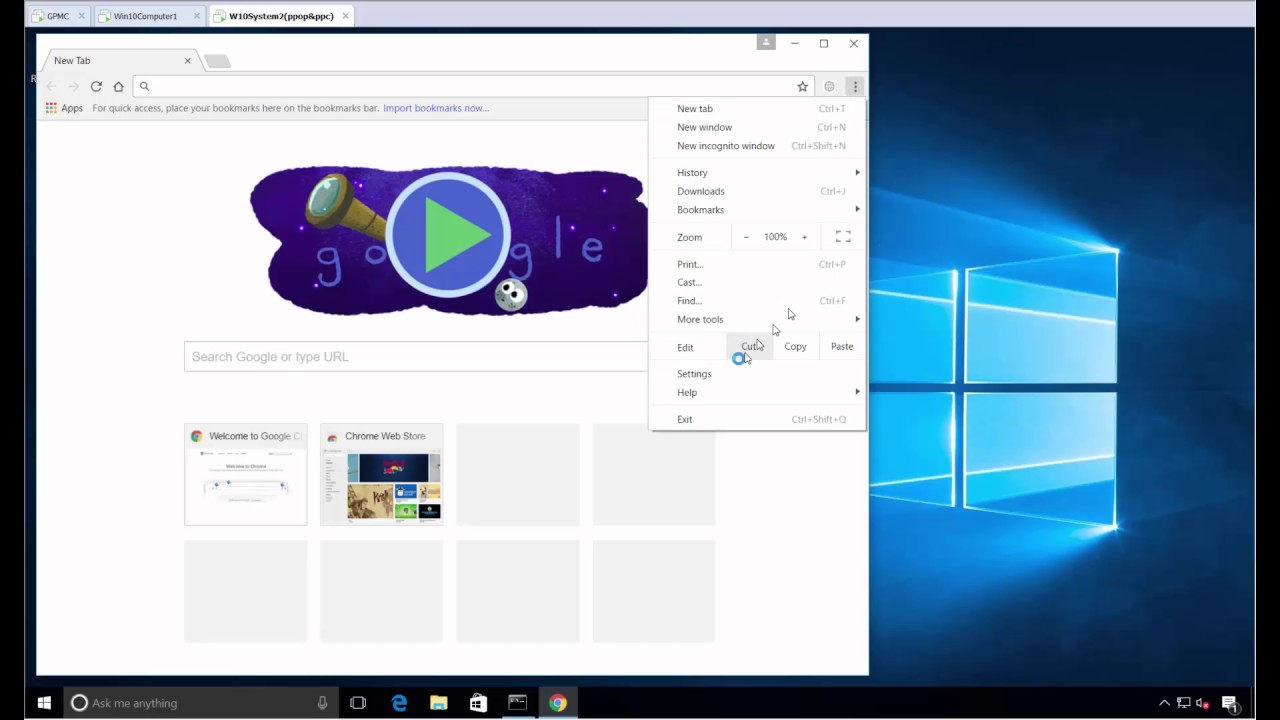Click the Chrome forward arrow
1280x720 pixels.
click(x=73, y=87)
